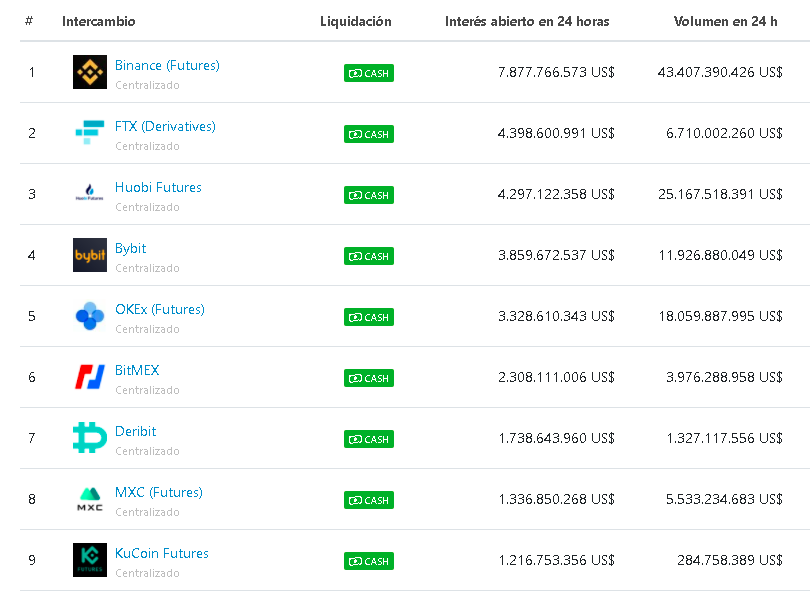Open the Bybit exchange link
Viewport: 810px width, 597px height.
point(131,249)
